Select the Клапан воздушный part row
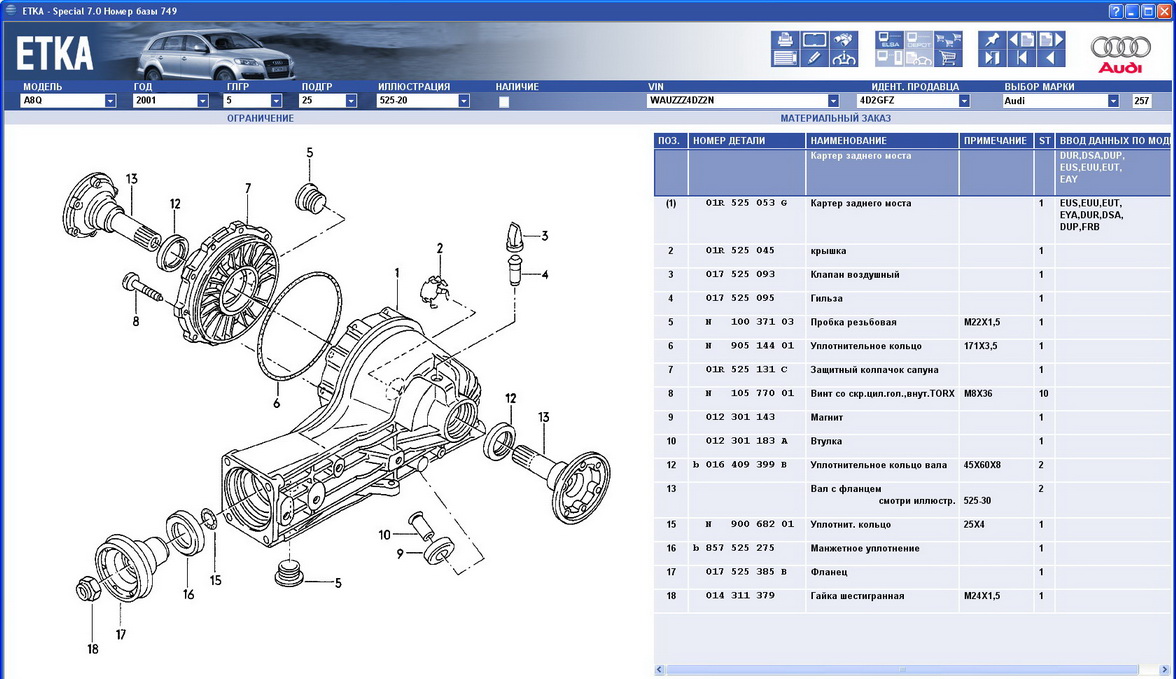 click(854, 275)
